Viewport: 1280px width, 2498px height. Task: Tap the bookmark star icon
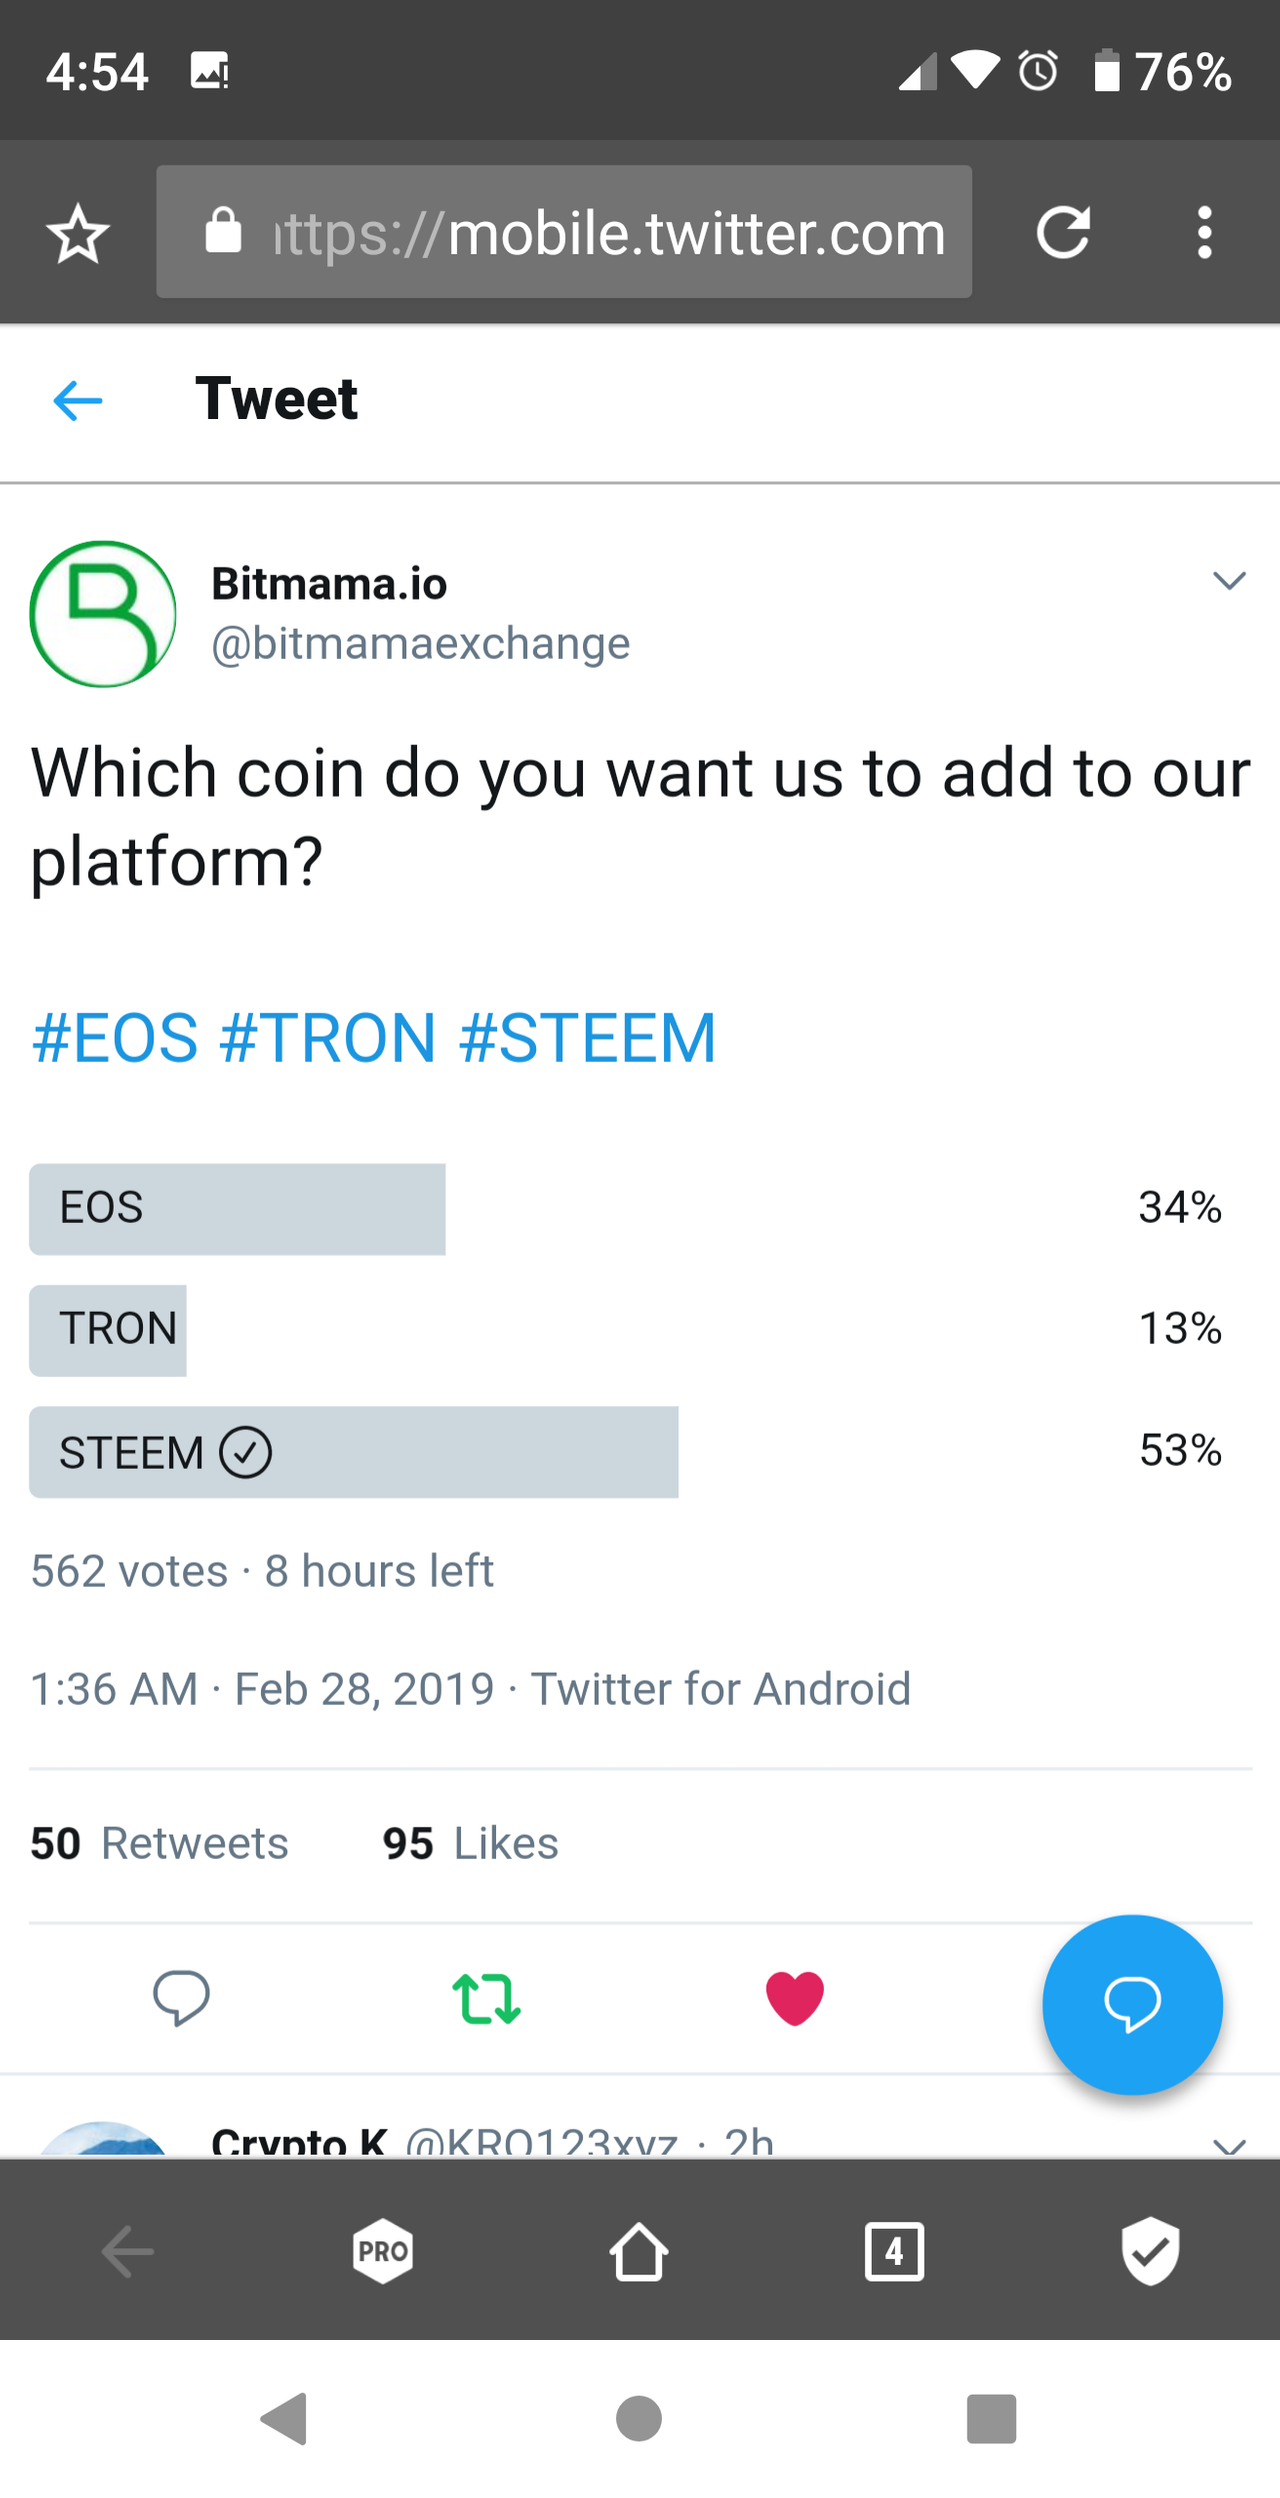click(78, 233)
